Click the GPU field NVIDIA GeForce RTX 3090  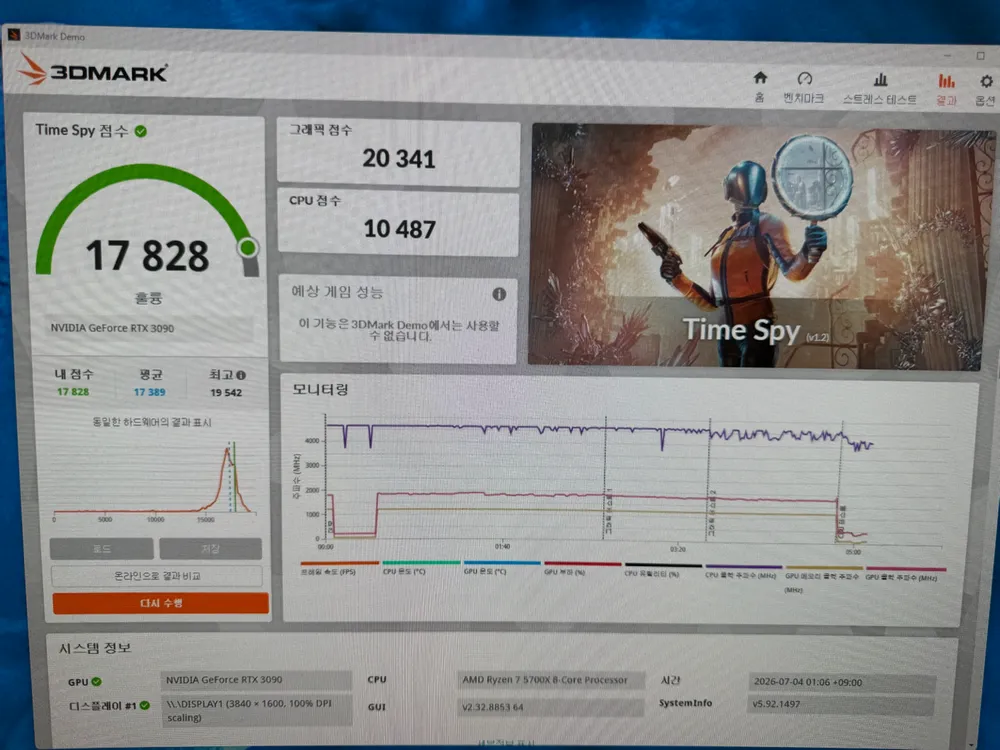coord(256,680)
